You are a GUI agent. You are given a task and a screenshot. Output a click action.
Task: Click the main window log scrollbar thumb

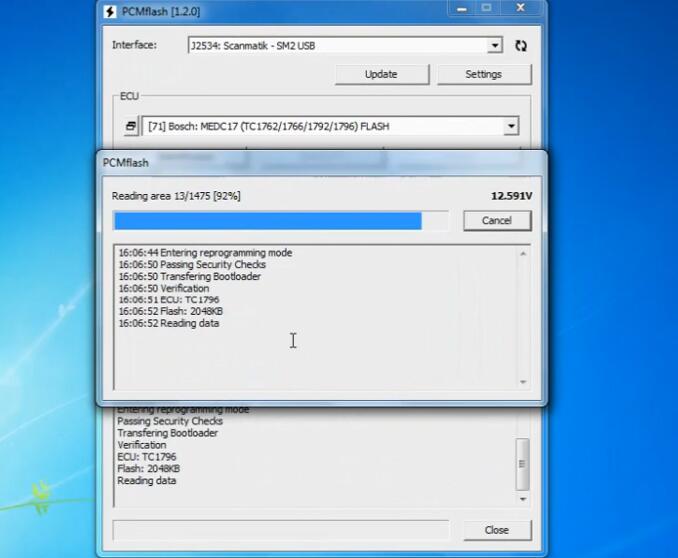pos(522,464)
